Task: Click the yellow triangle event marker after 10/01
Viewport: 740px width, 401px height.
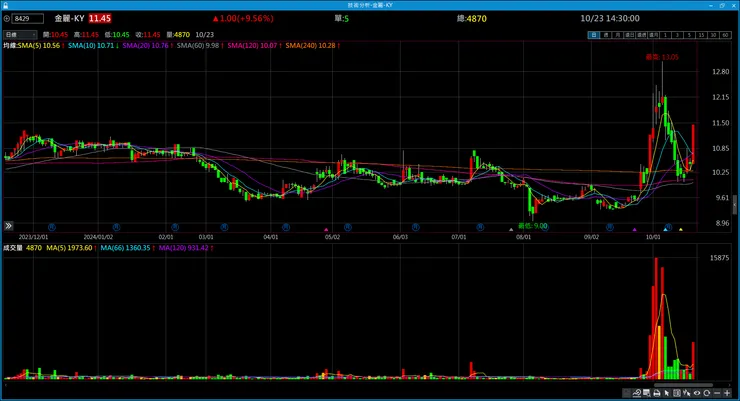Action: coord(681,229)
